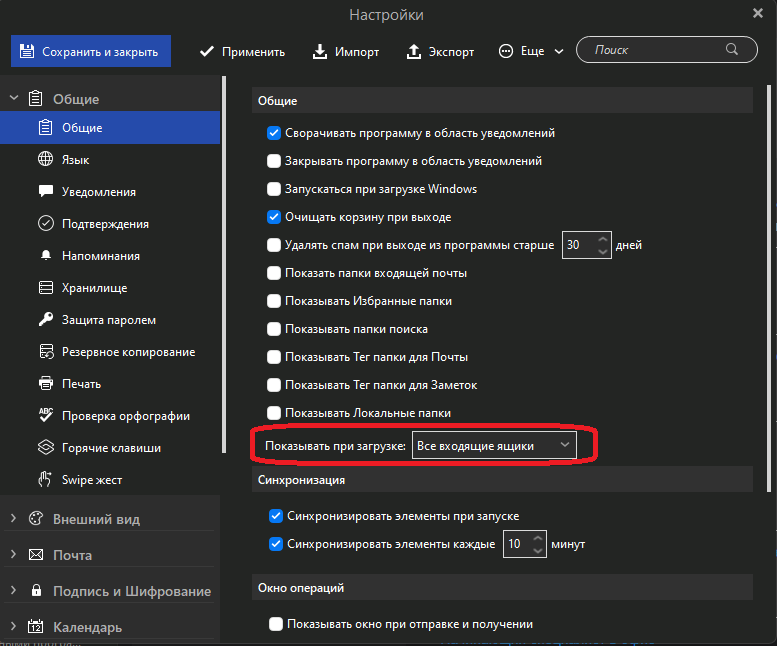
Task: Uncheck Синхронизировать элементы каждые checkbox
Action: click(276, 544)
